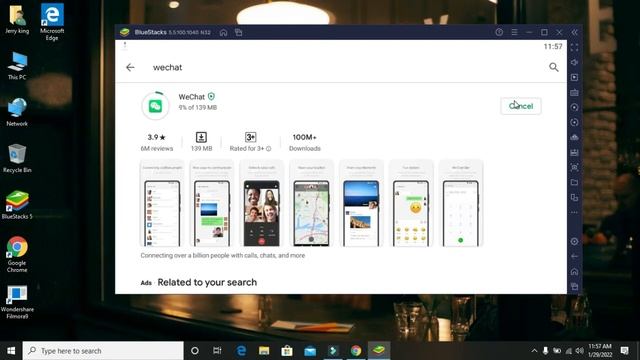Click the Windows taskbar search box
The image size is (640, 360).
103,351
